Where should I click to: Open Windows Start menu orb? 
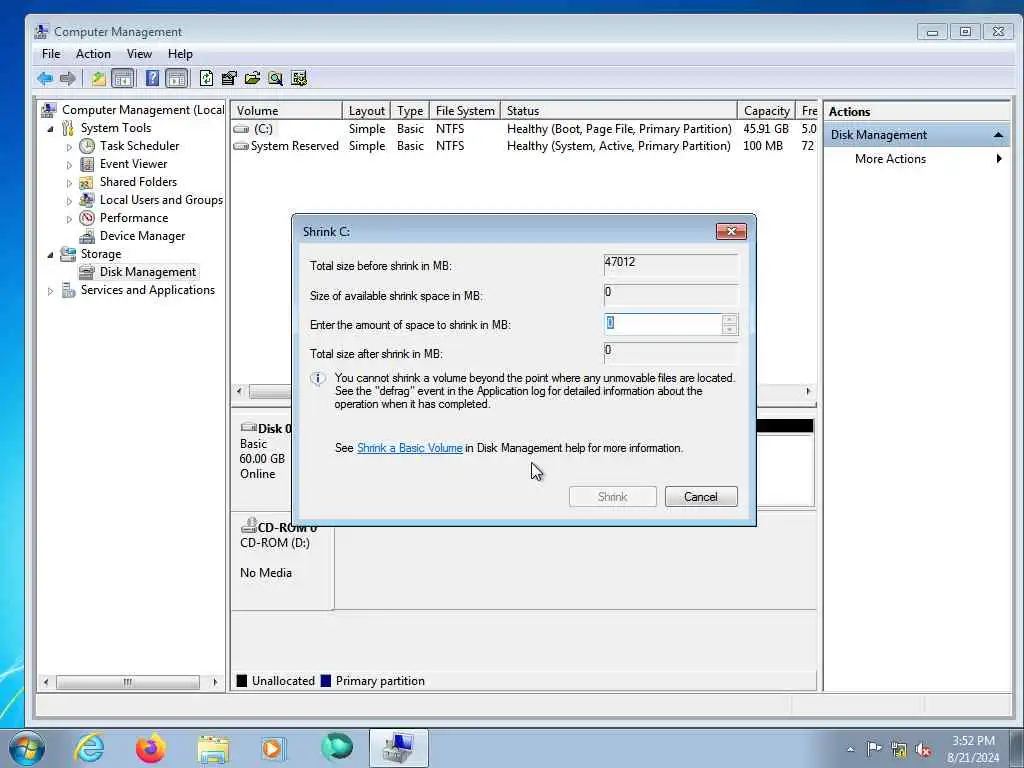(x=26, y=748)
